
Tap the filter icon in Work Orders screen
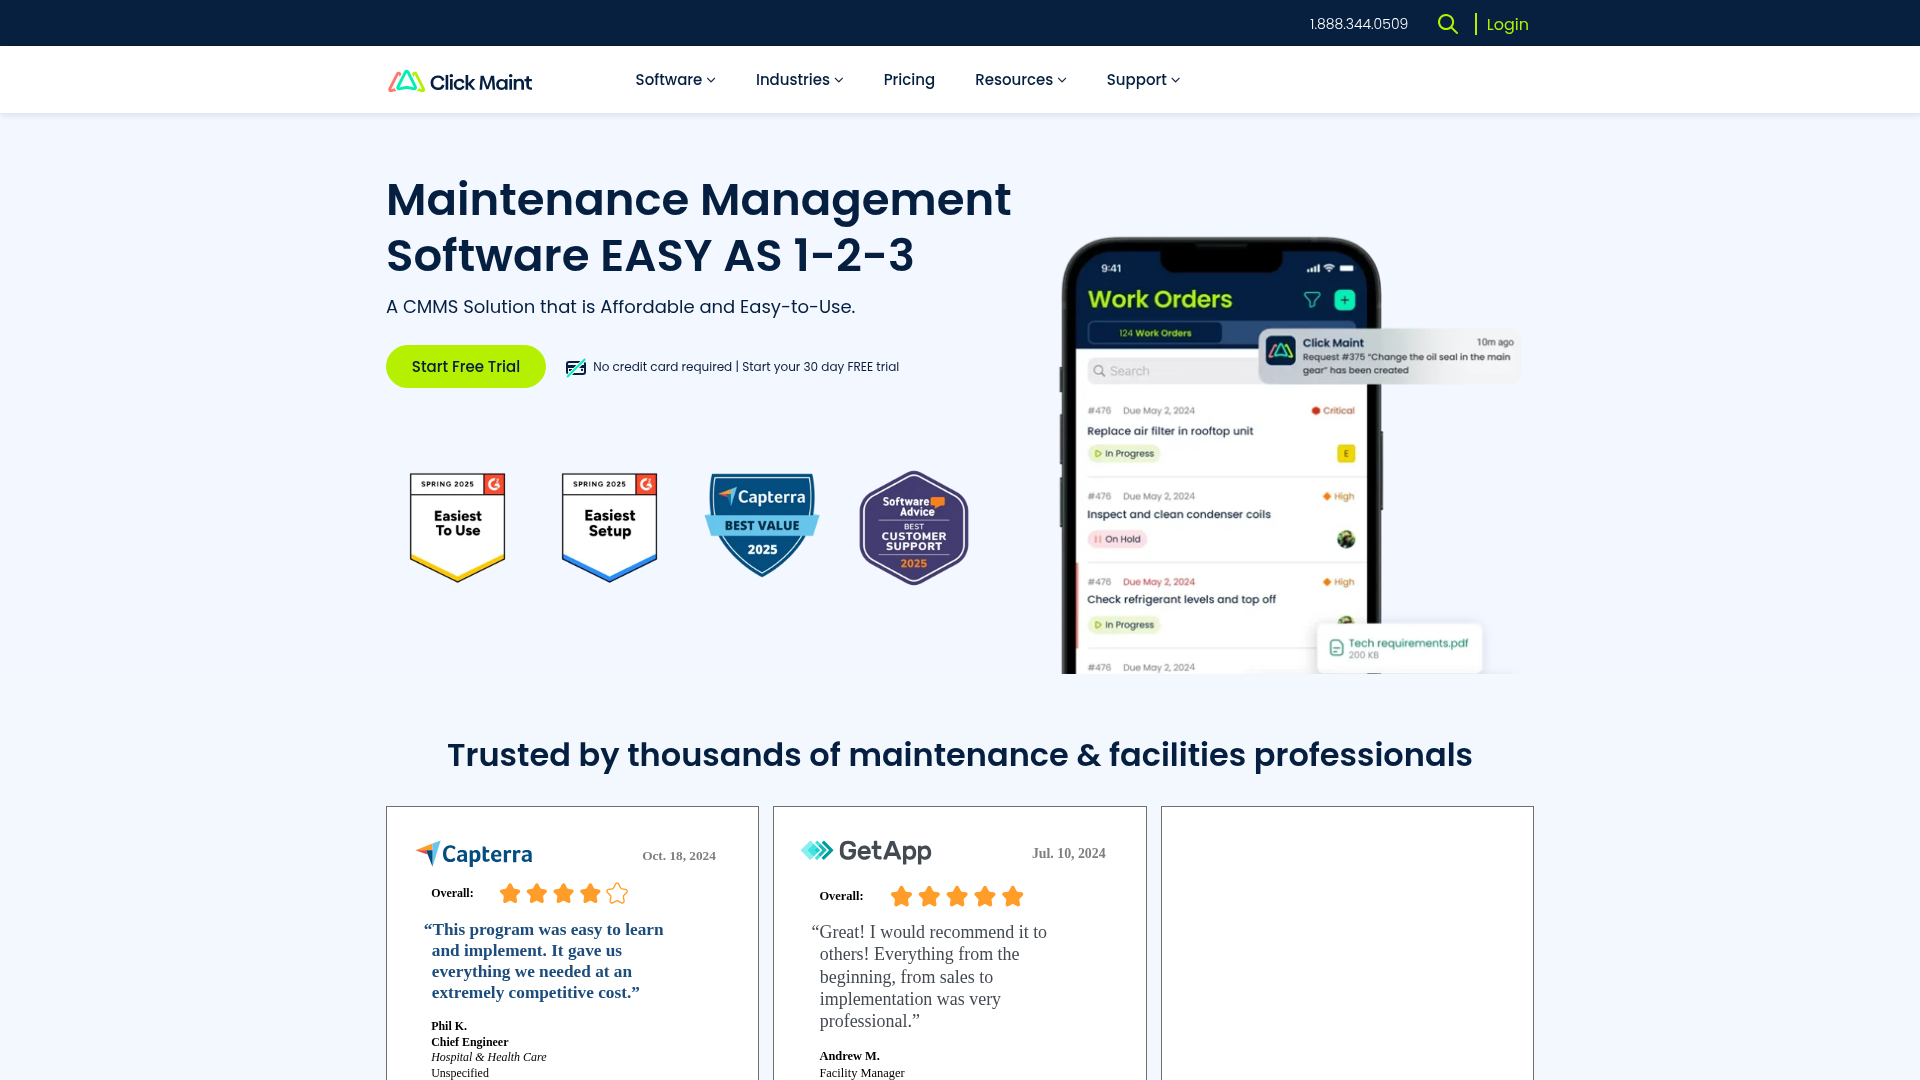coord(1311,299)
